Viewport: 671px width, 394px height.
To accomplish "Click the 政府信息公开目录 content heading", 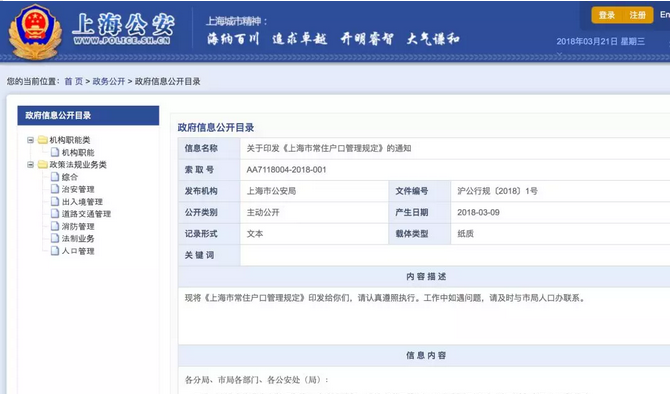I will point(216,127).
